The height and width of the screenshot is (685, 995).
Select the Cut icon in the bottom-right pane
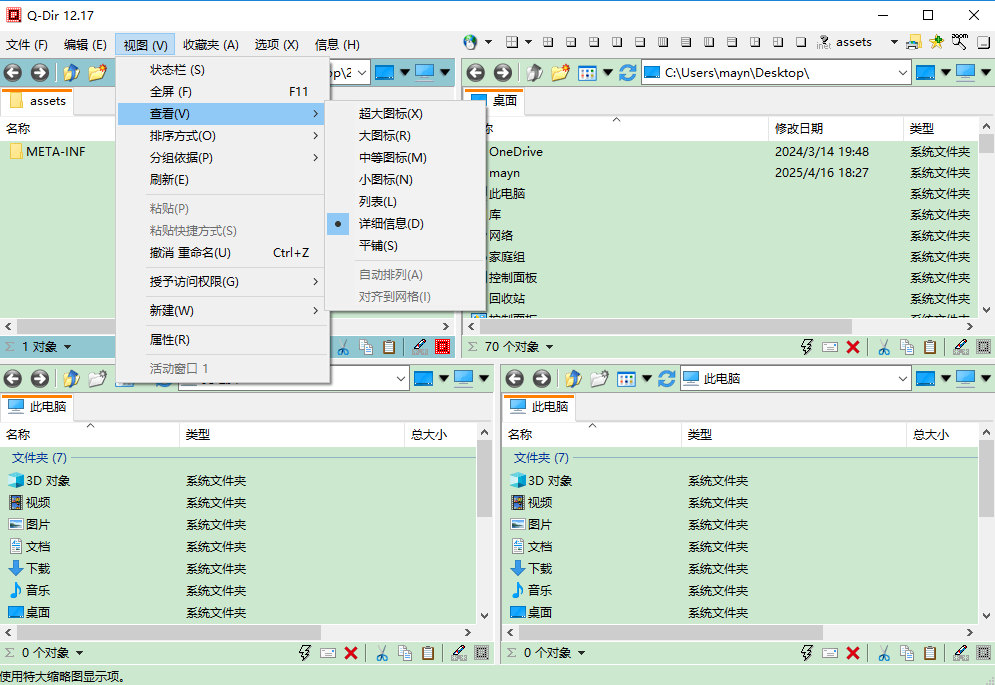pyautogui.click(x=884, y=652)
